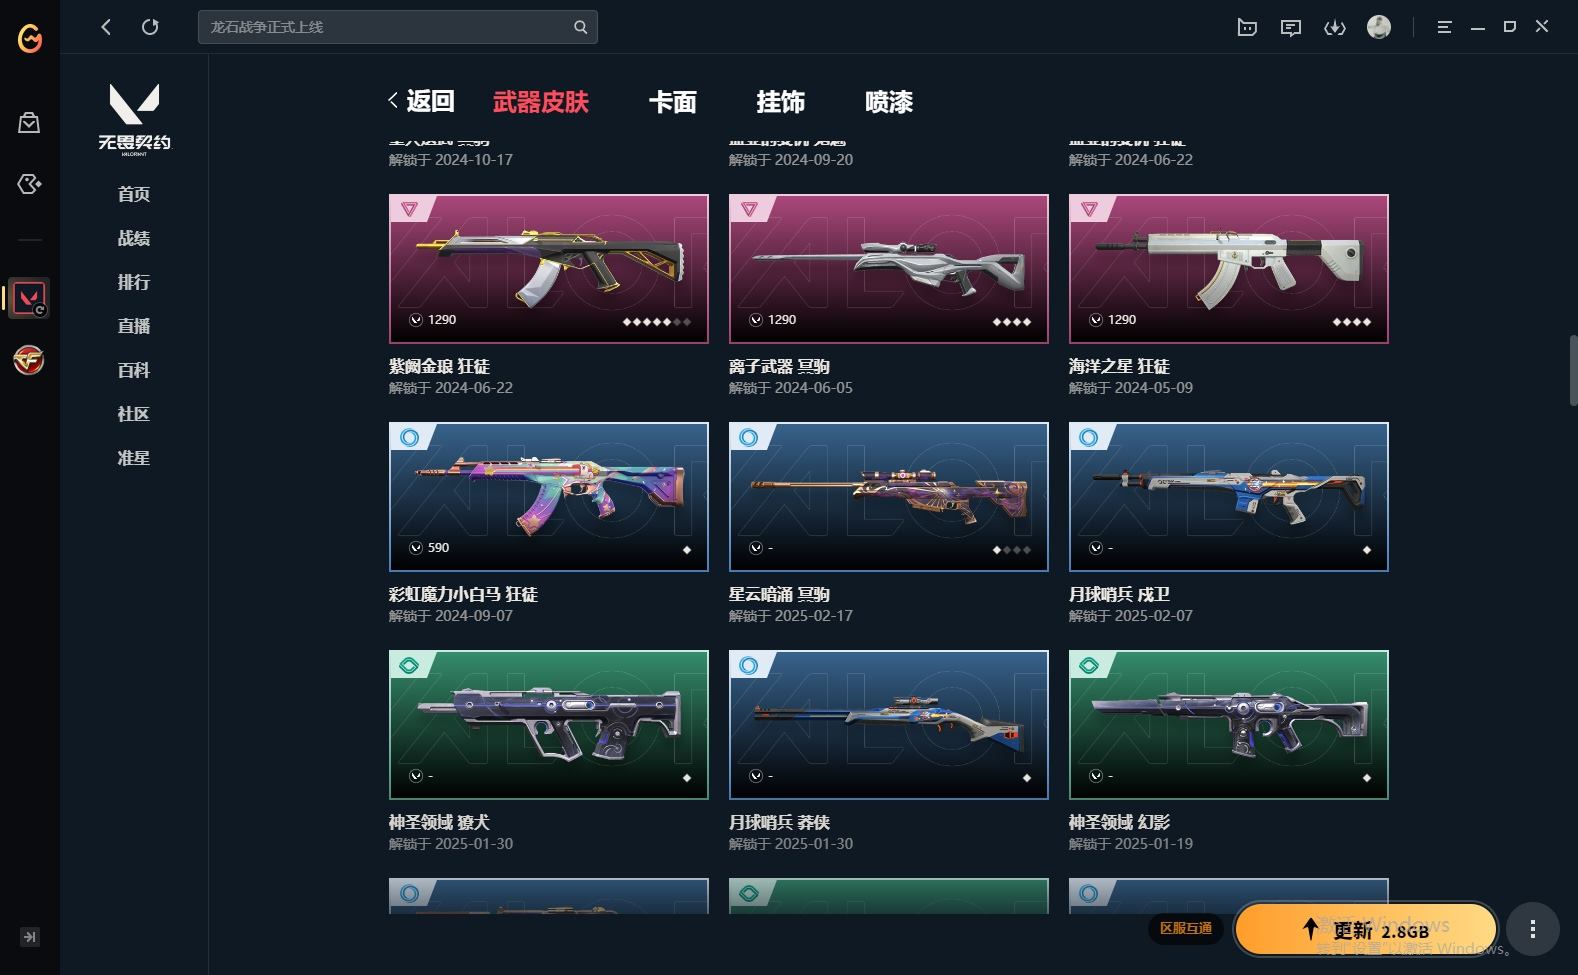
Task: Open the hamburger menu in the title bar
Action: (1444, 27)
